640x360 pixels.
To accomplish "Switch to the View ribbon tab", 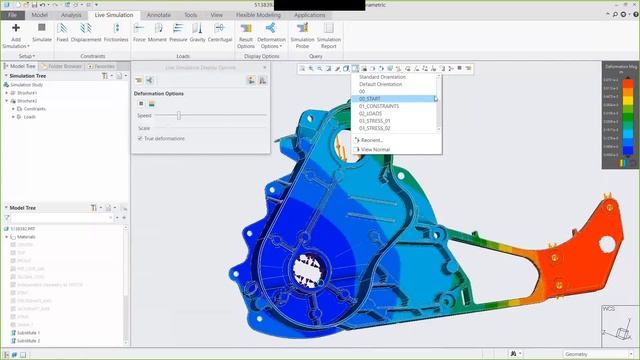I will (x=217, y=15).
